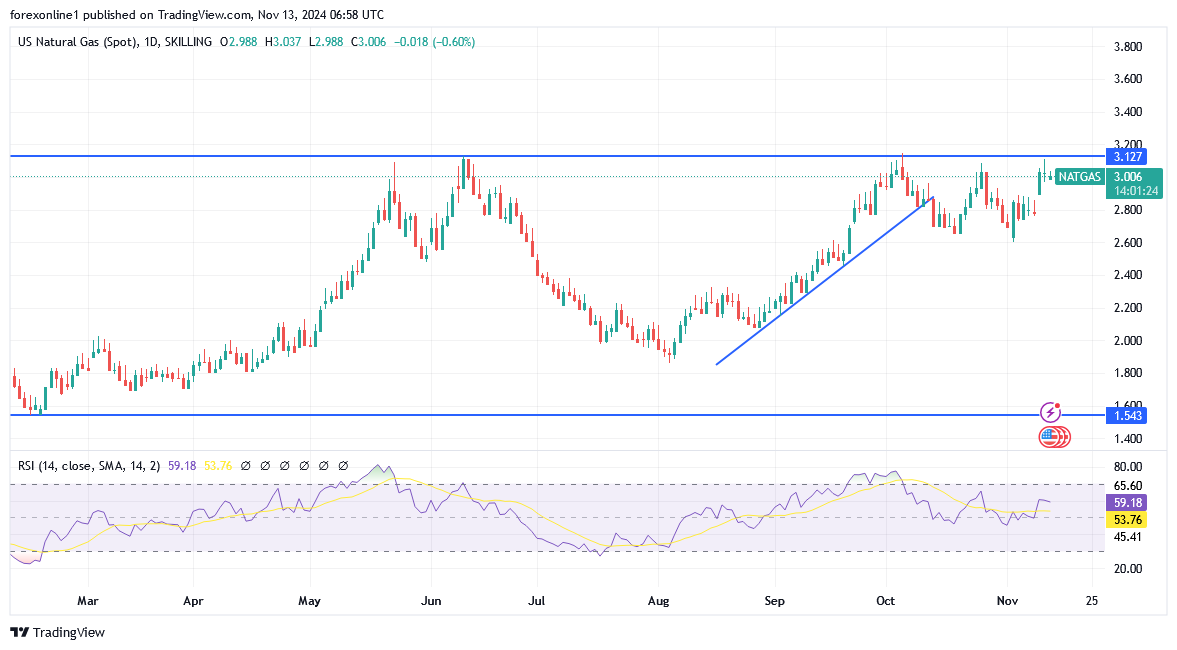Click the −0.018 (−0.60%) change value
The width and height of the screenshot is (1177, 650).
click(x=434, y=42)
